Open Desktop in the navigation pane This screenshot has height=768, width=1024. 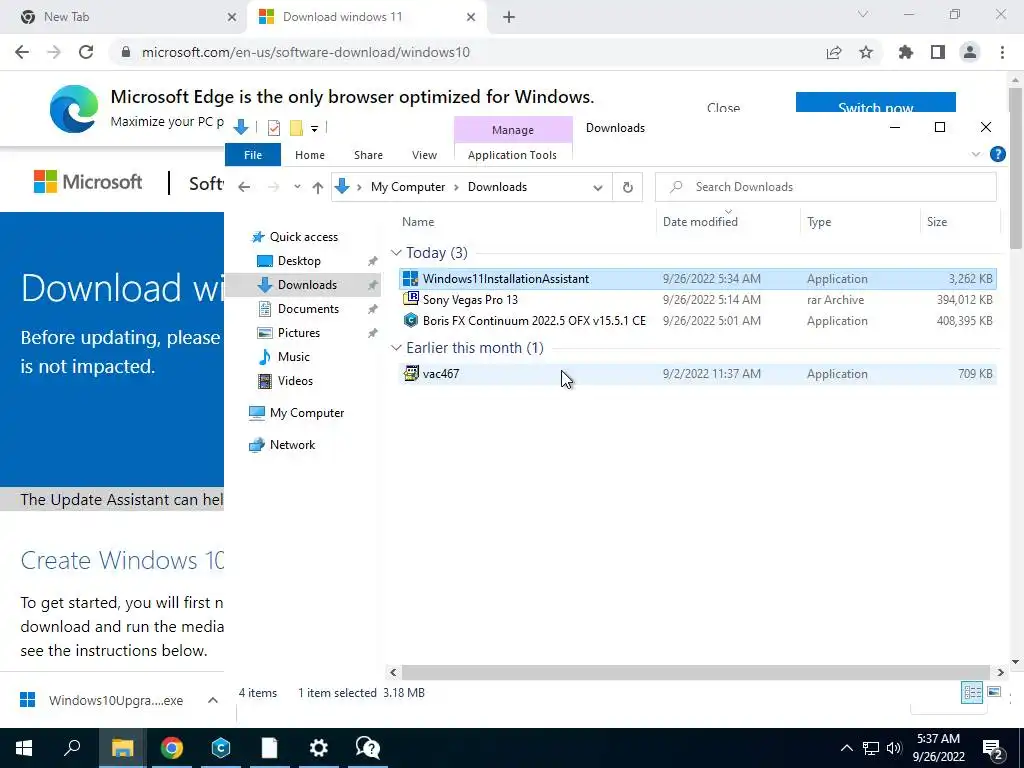click(x=298, y=261)
